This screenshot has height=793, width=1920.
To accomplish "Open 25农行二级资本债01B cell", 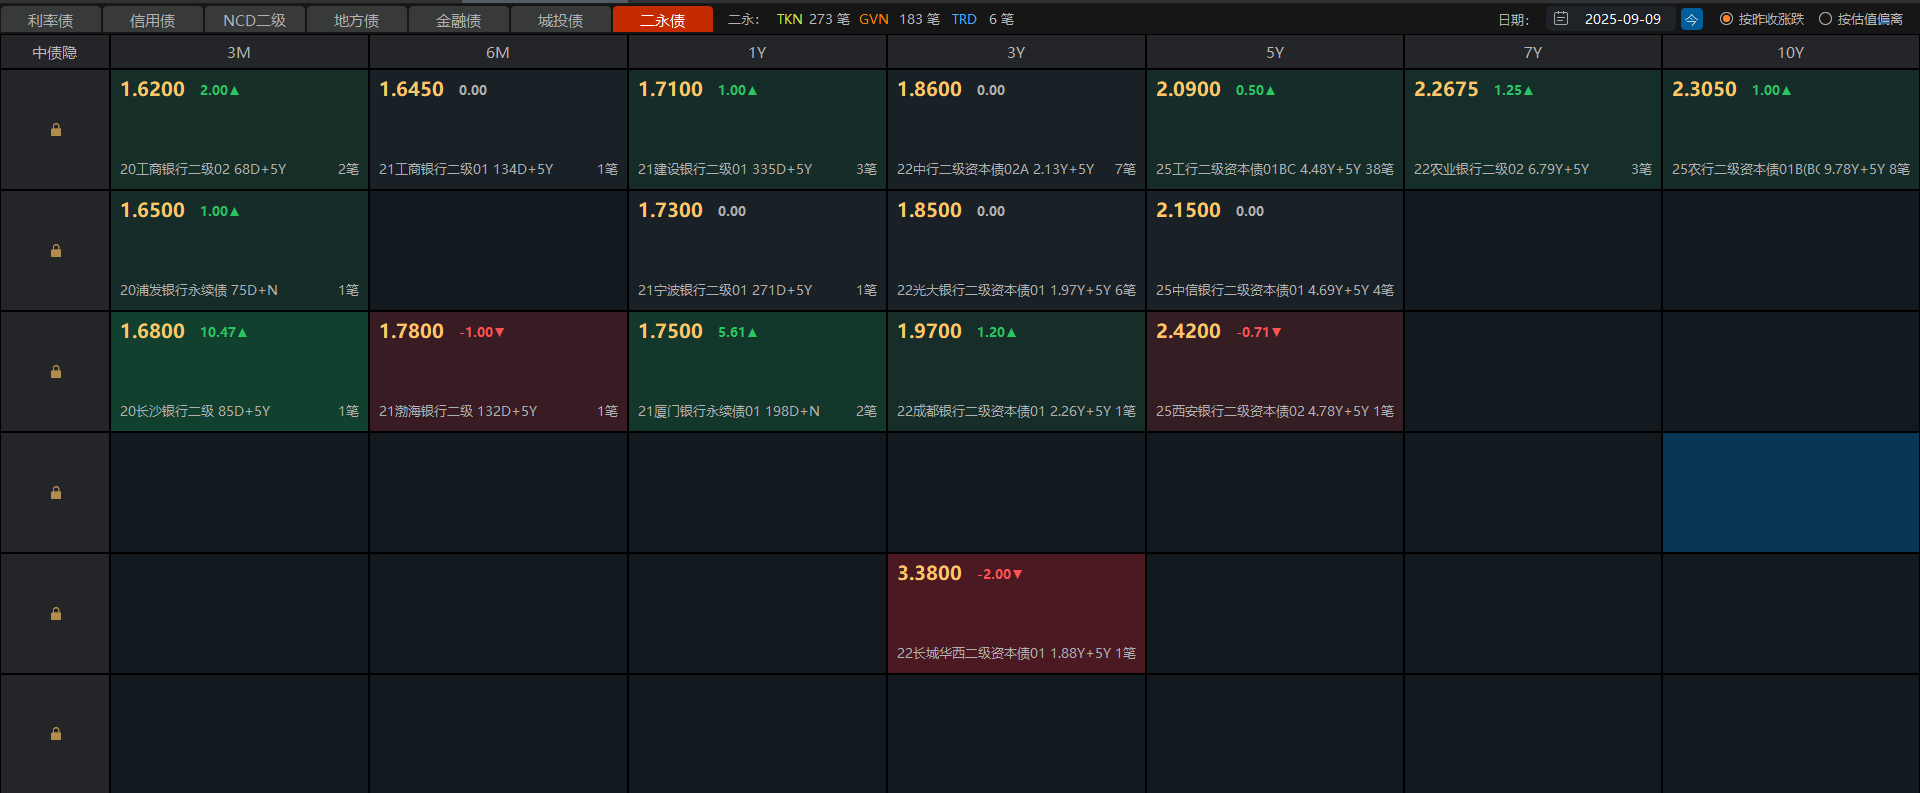I will (x=1791, y=130).
